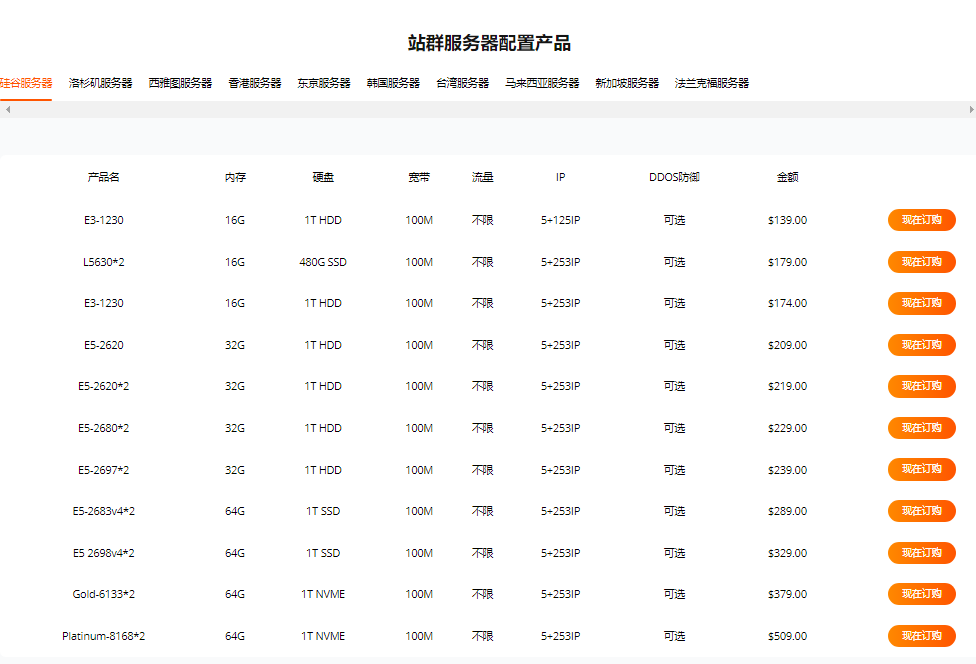Open the 法兰克福服务器 tab

[712, 83]
